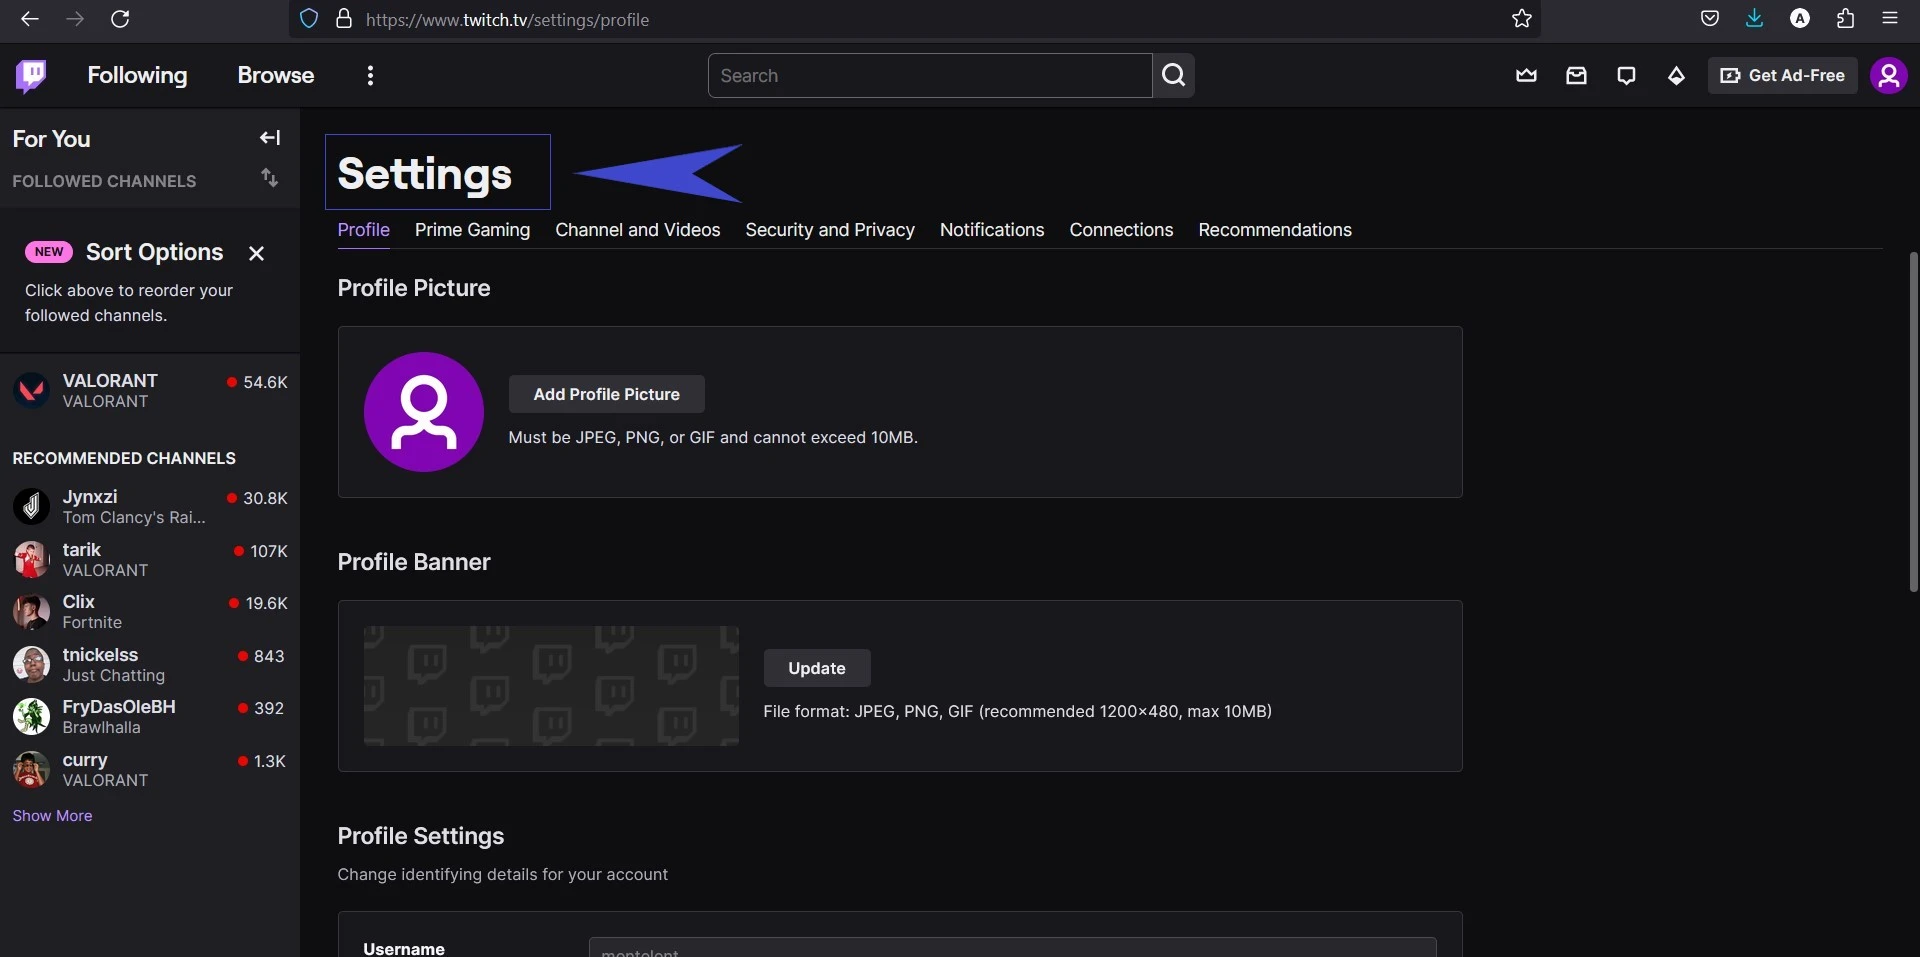
Task: Click the page vertical scrollbar
Action: pyautogui.click(x=1913, y=421)
